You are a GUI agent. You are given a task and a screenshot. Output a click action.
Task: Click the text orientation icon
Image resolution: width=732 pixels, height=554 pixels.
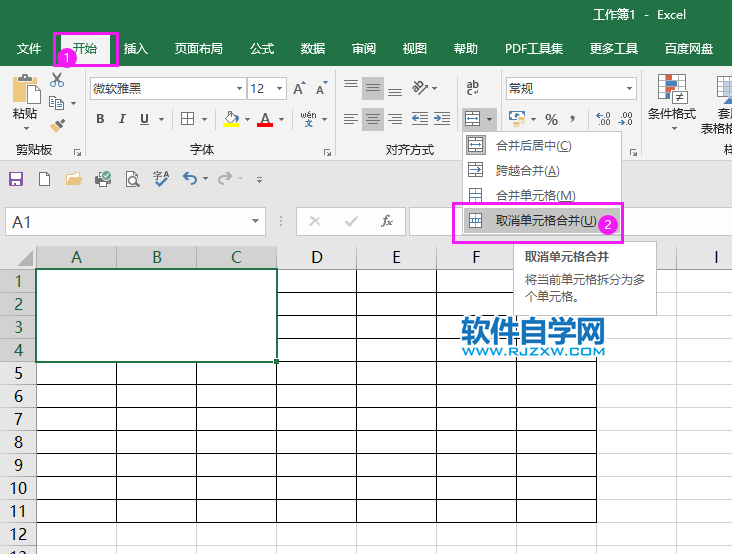coord(420,88)
